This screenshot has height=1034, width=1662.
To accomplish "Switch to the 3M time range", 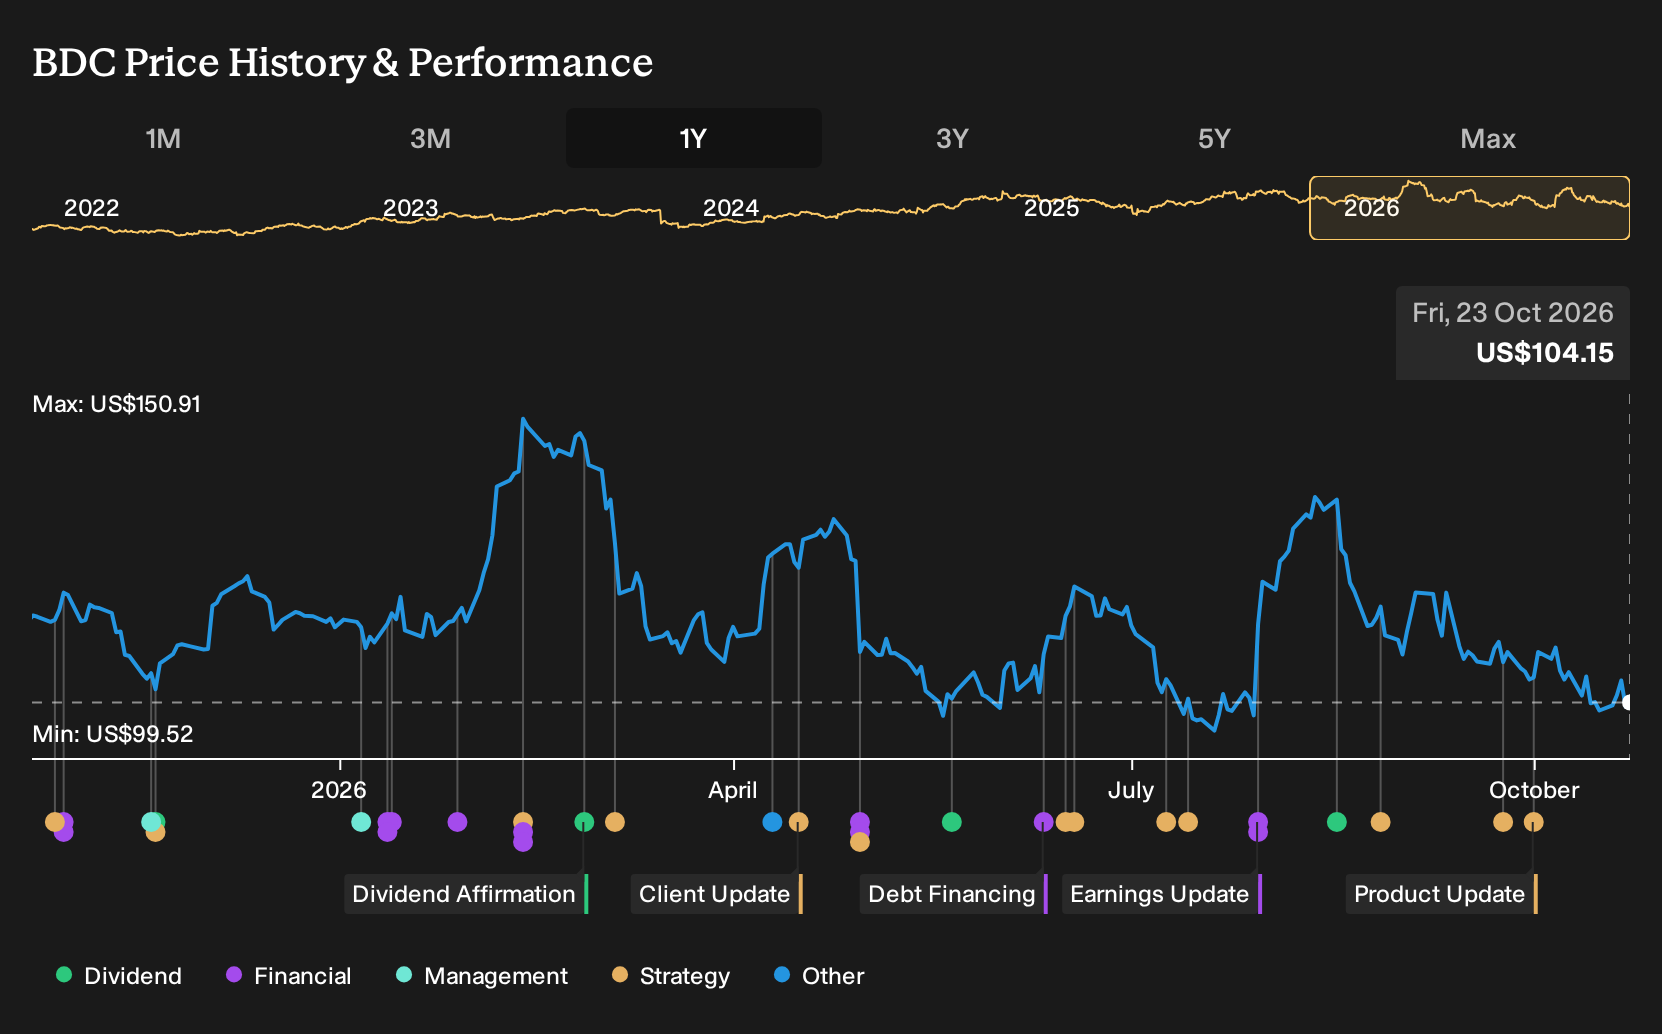I will [430, 138].
